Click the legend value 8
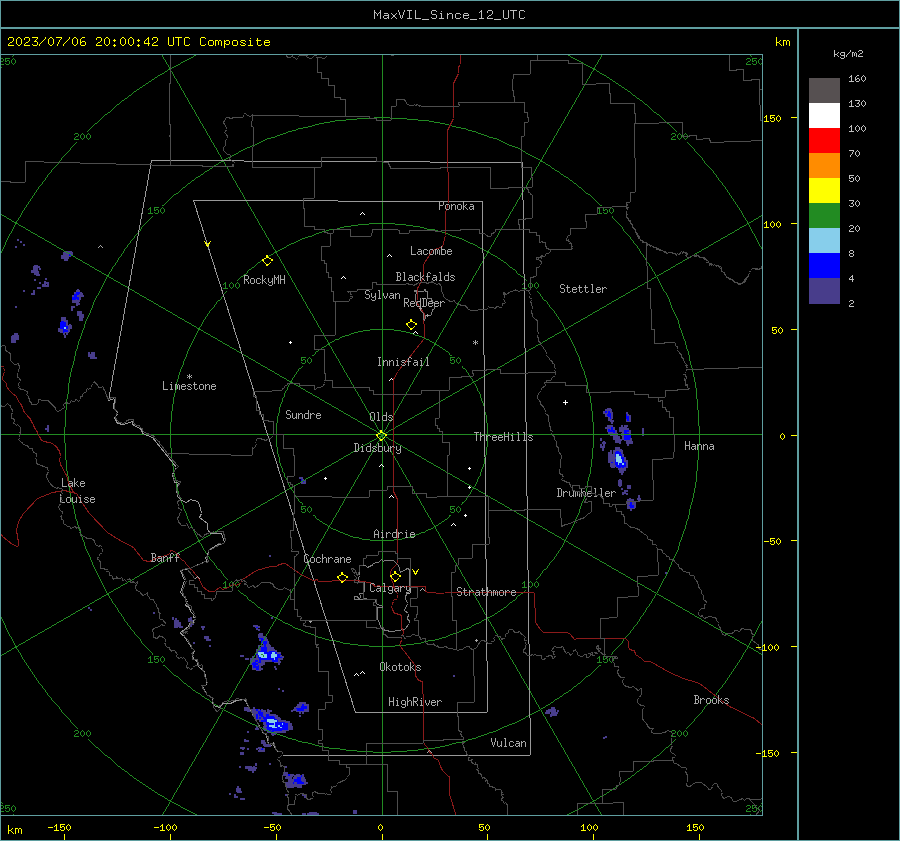 coord(851,253)
